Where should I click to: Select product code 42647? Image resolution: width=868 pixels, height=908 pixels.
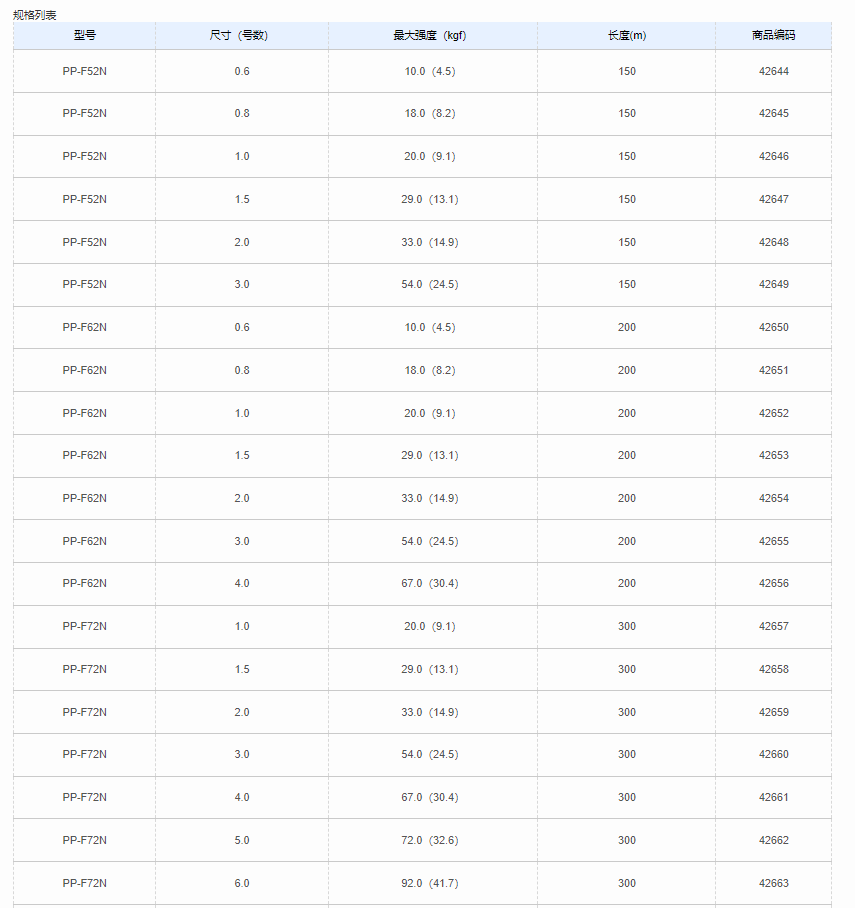pos(774,199)
